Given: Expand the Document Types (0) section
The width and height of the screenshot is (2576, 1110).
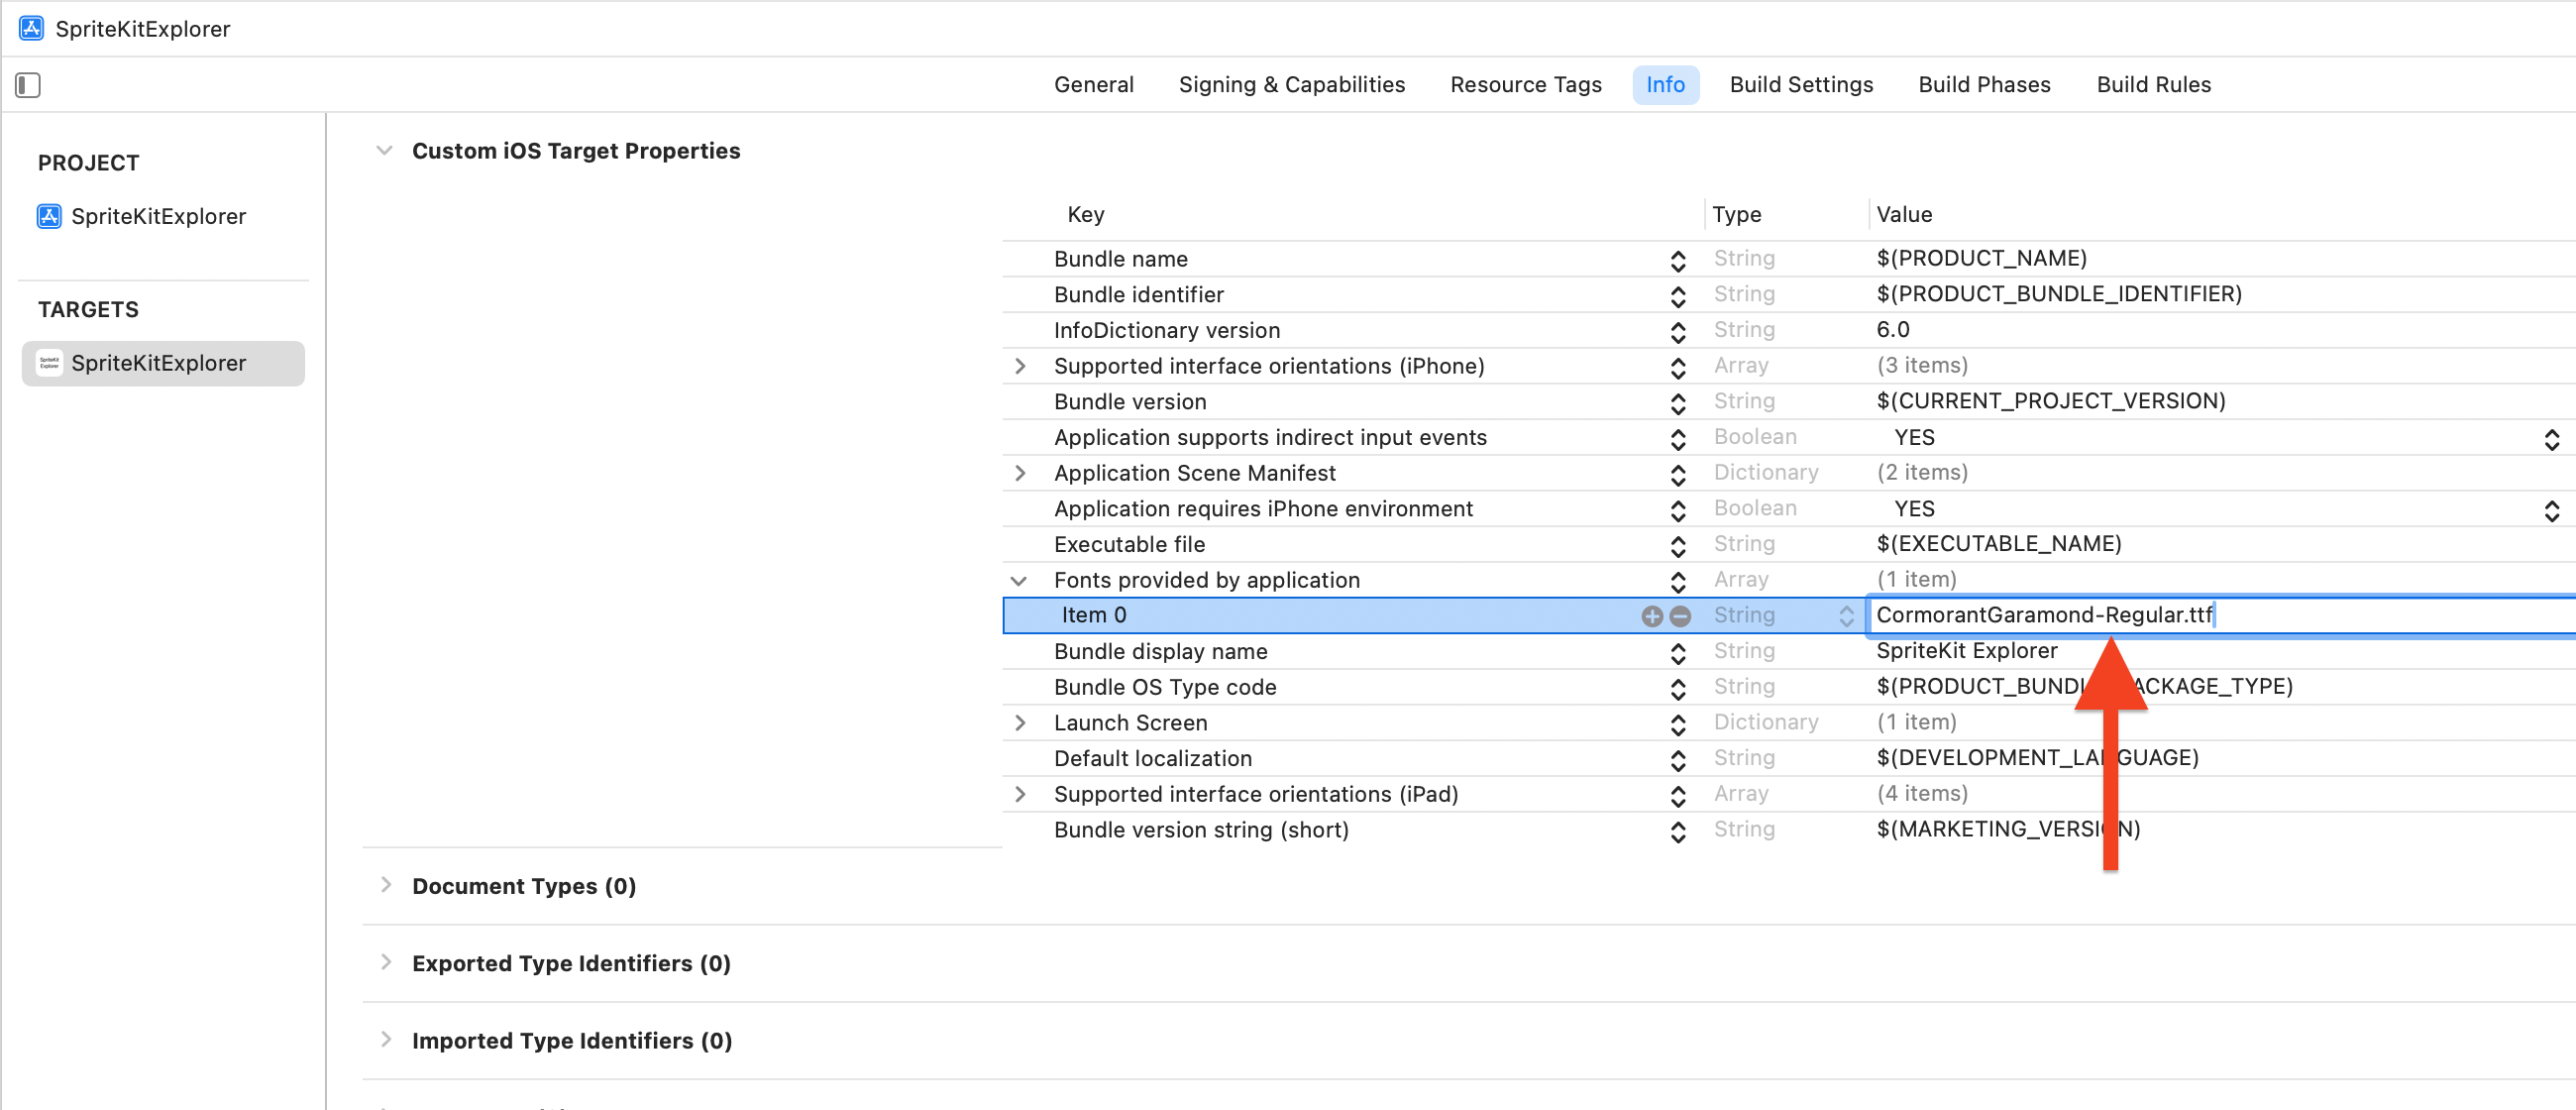Looking at the screenshot, I should pos(385,885).
